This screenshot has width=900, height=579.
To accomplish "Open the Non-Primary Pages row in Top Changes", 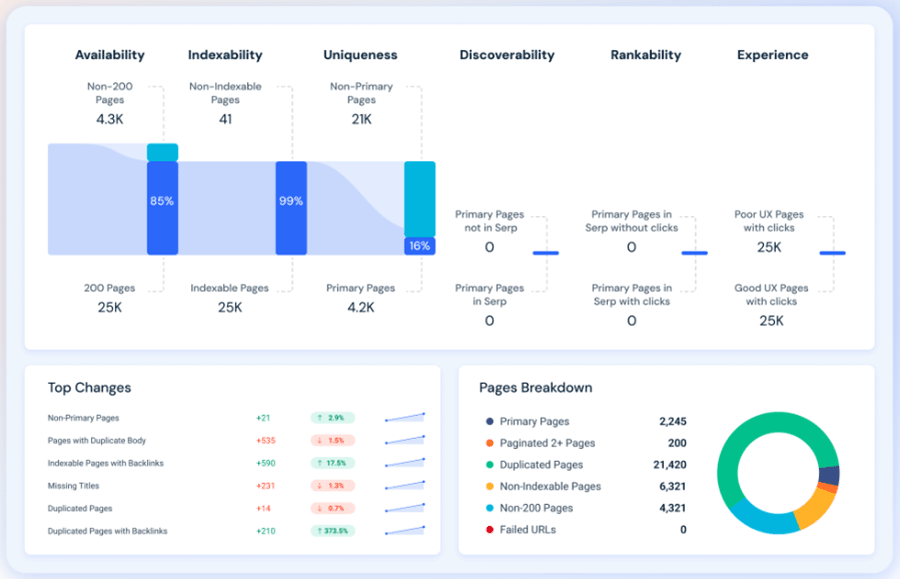I will click(x=236, y=418).
